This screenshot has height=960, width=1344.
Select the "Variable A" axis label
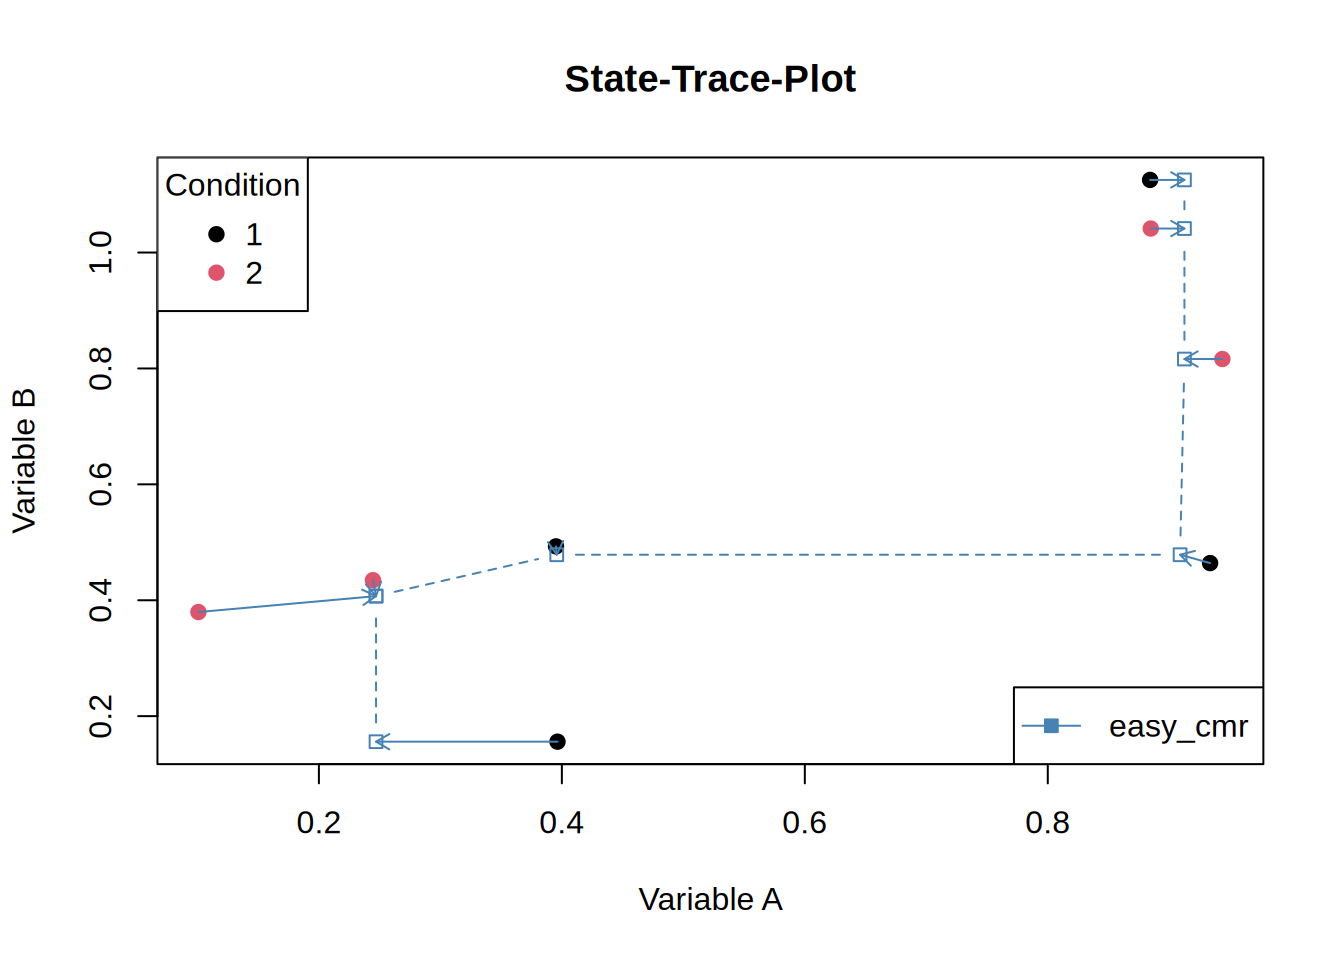710,899
